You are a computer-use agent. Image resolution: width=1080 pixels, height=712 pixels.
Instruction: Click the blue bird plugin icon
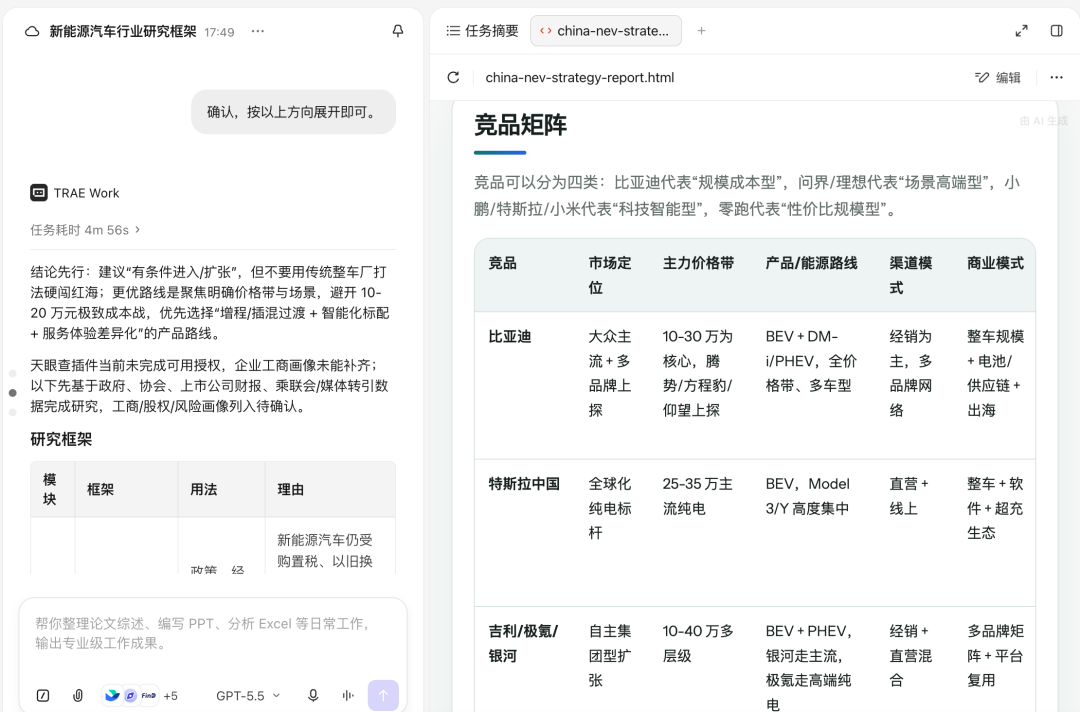click(112, 695)
